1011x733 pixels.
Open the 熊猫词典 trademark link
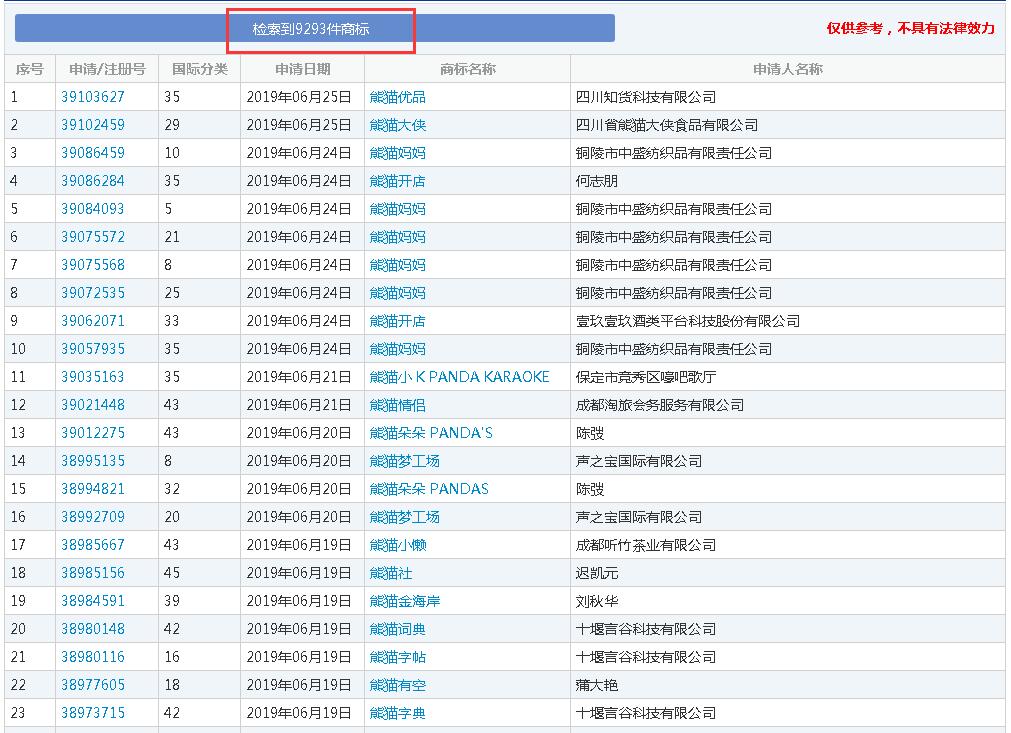pos(397,629)
